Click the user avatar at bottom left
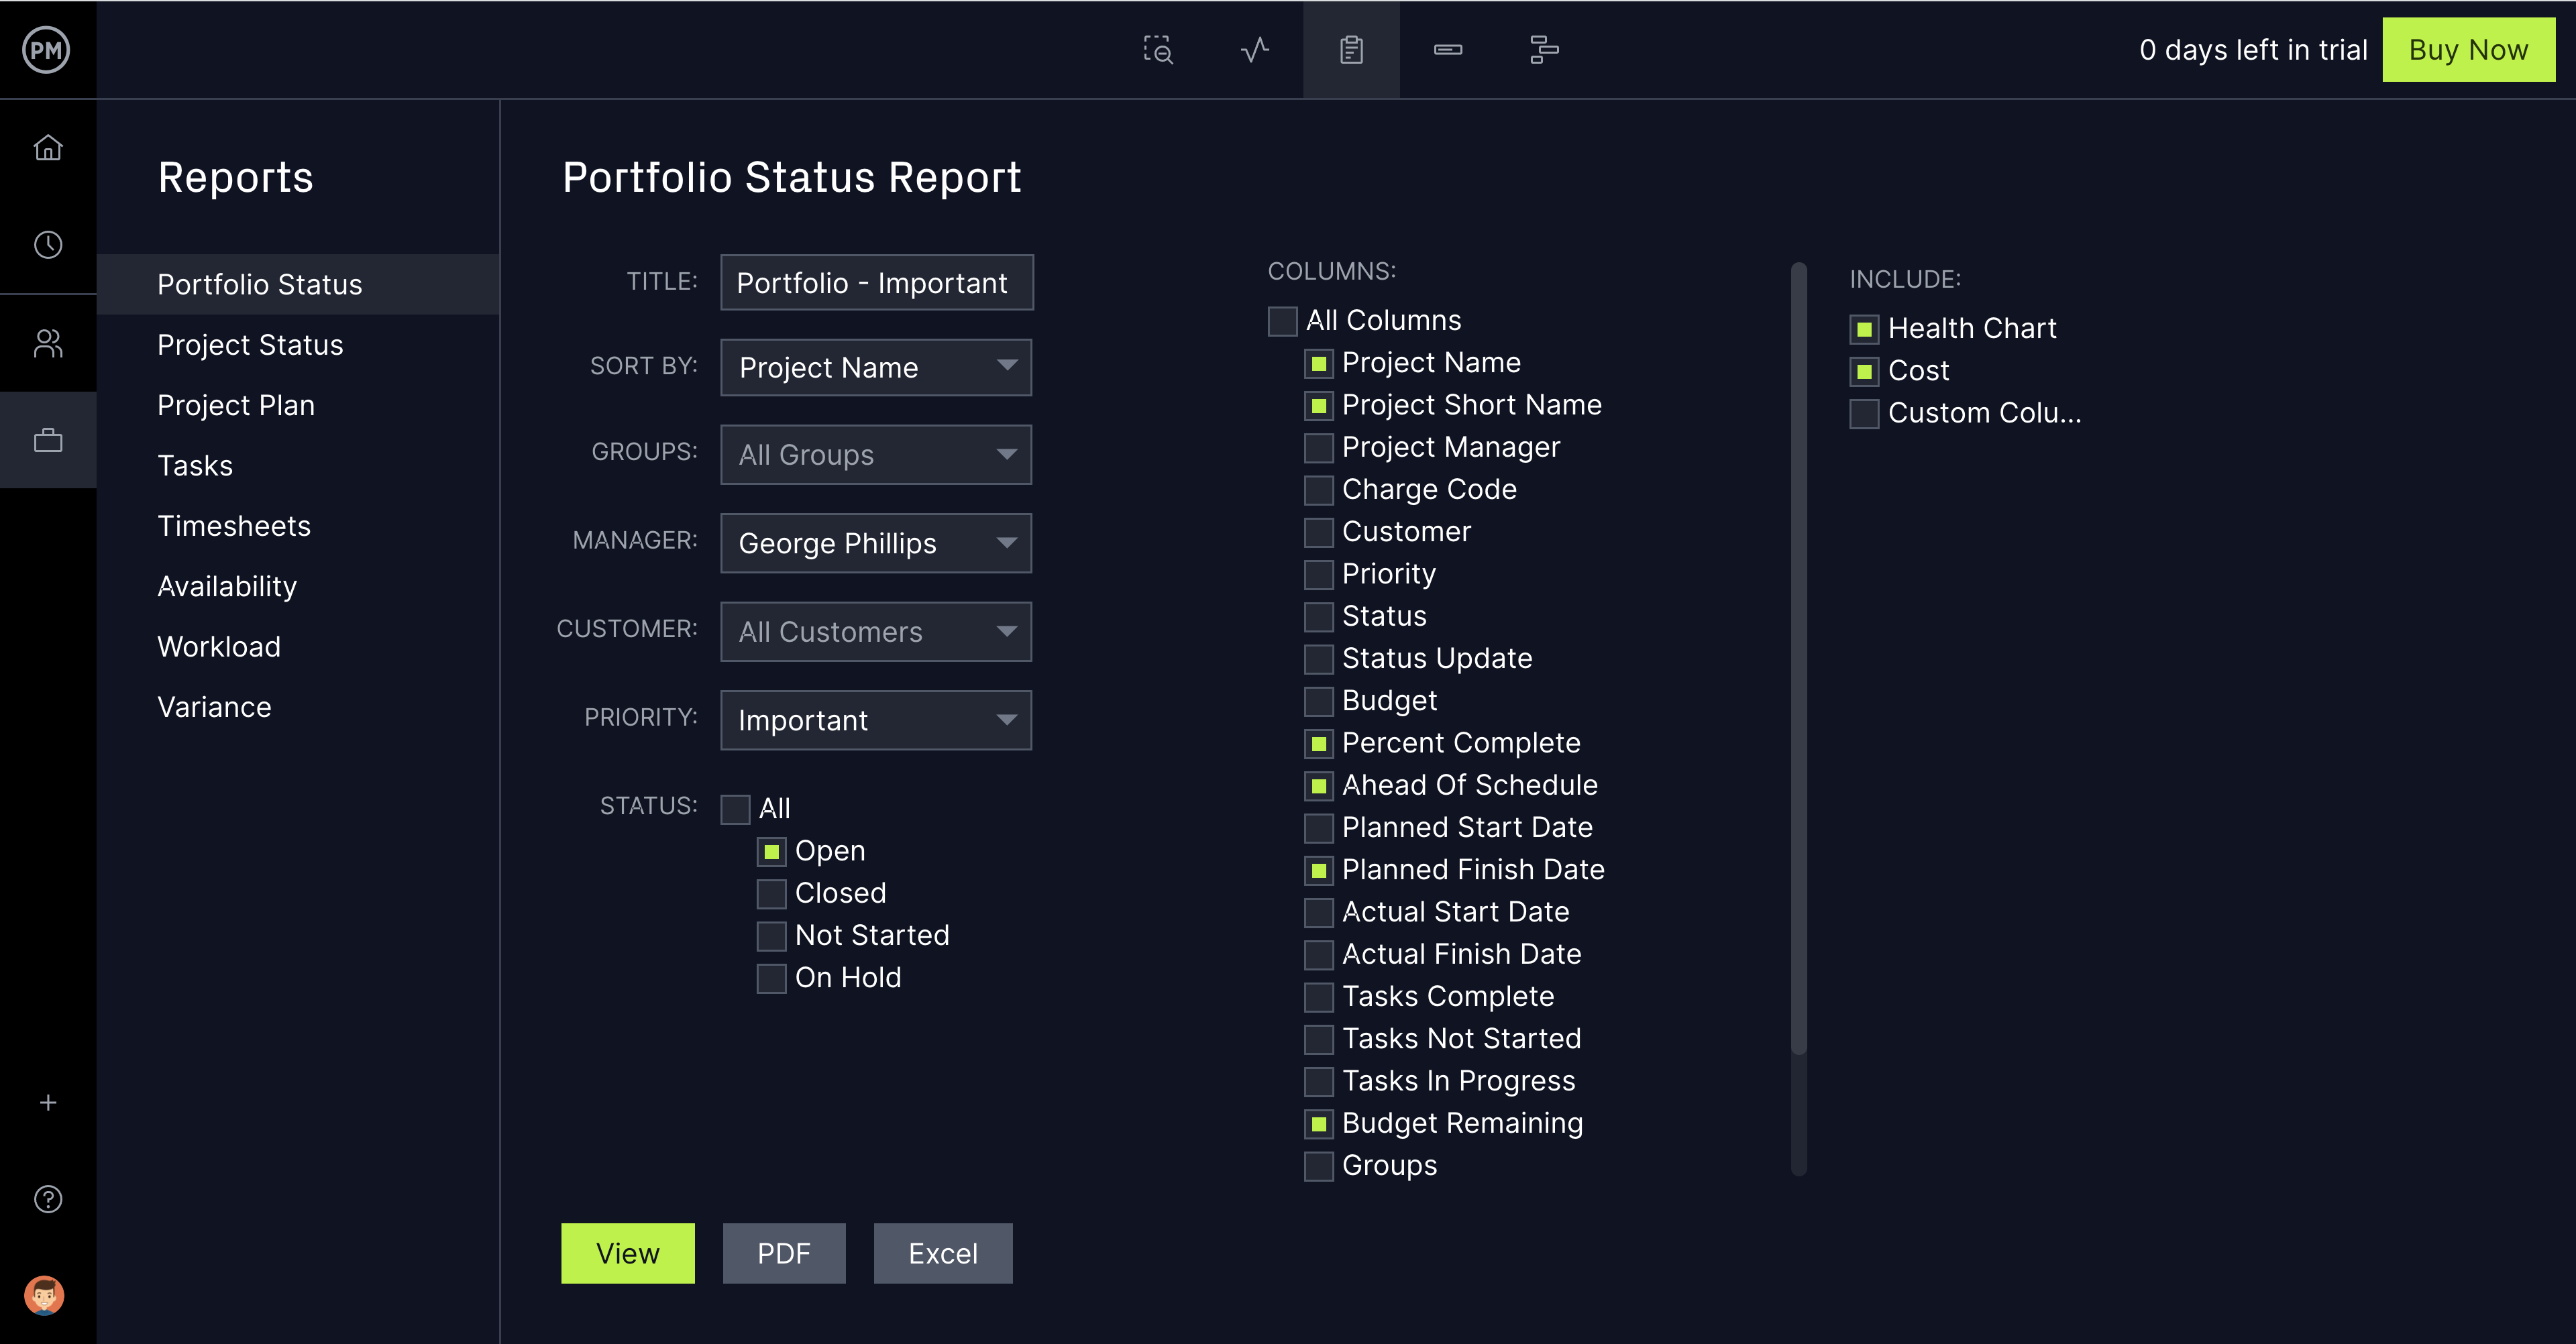Screen dimensions: 2576x1344 coord(45,1296)
